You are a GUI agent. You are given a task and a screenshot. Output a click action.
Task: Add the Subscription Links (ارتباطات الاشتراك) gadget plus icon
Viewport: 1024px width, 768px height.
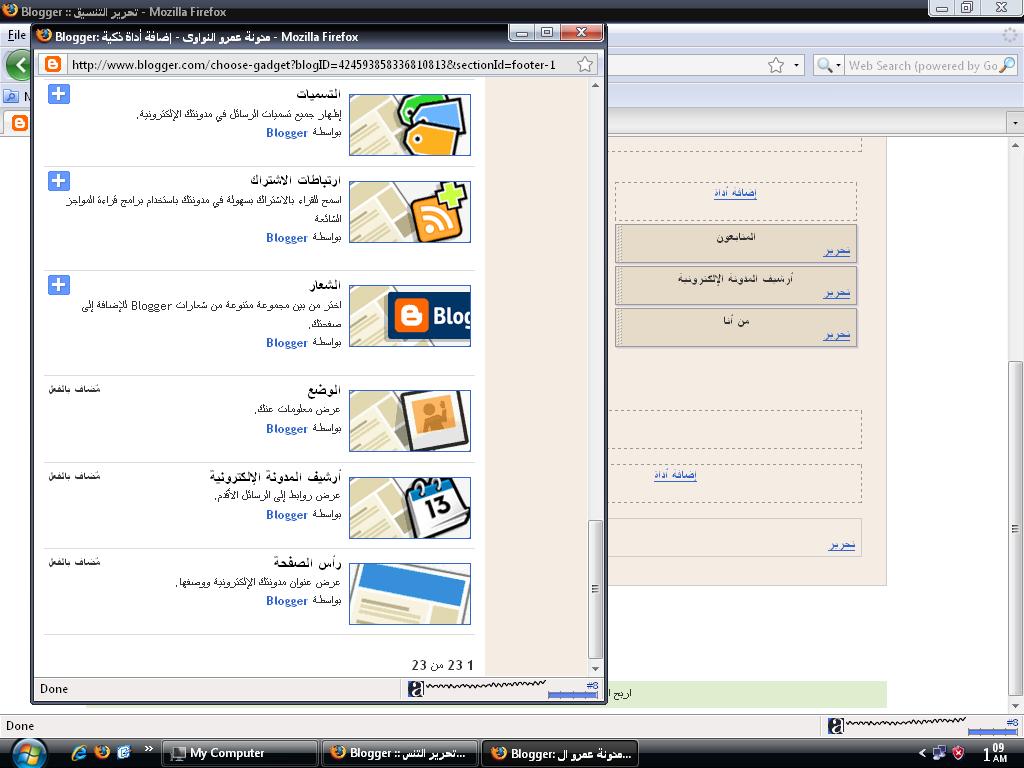(x=59, y=181)
